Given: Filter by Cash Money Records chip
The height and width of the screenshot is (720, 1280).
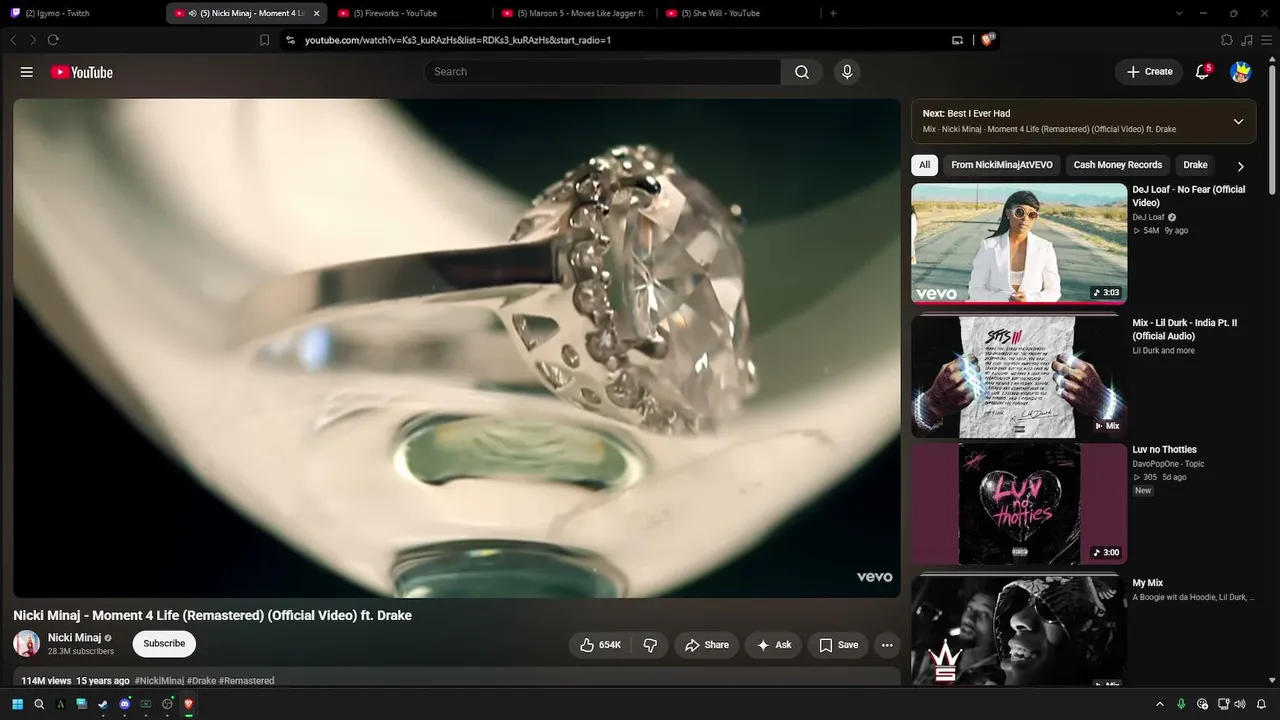Looking at the screenshot, I should point(1118,165).
